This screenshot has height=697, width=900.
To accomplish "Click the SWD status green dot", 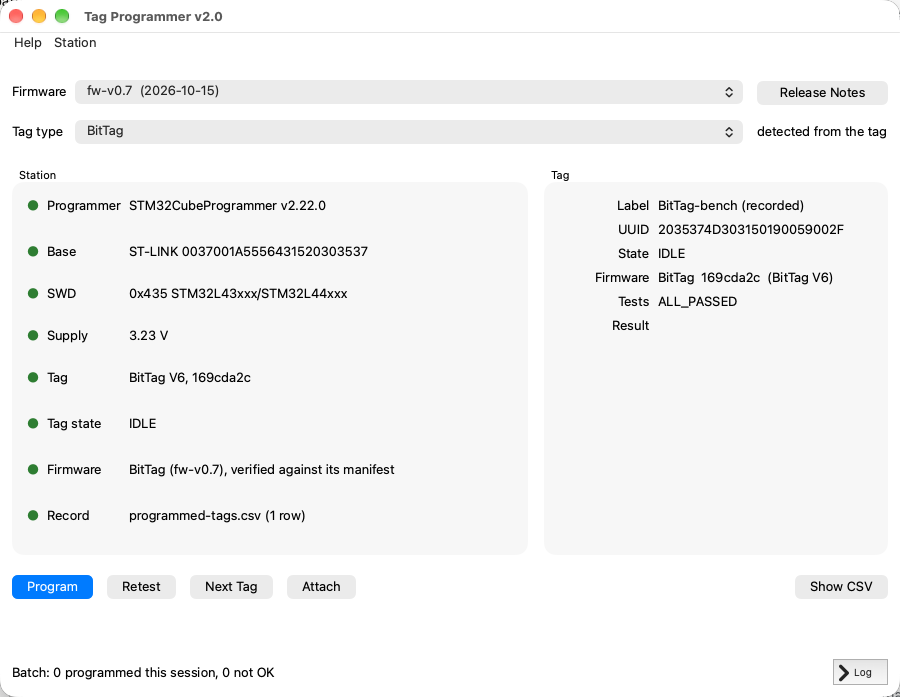I will click(33, 293).
